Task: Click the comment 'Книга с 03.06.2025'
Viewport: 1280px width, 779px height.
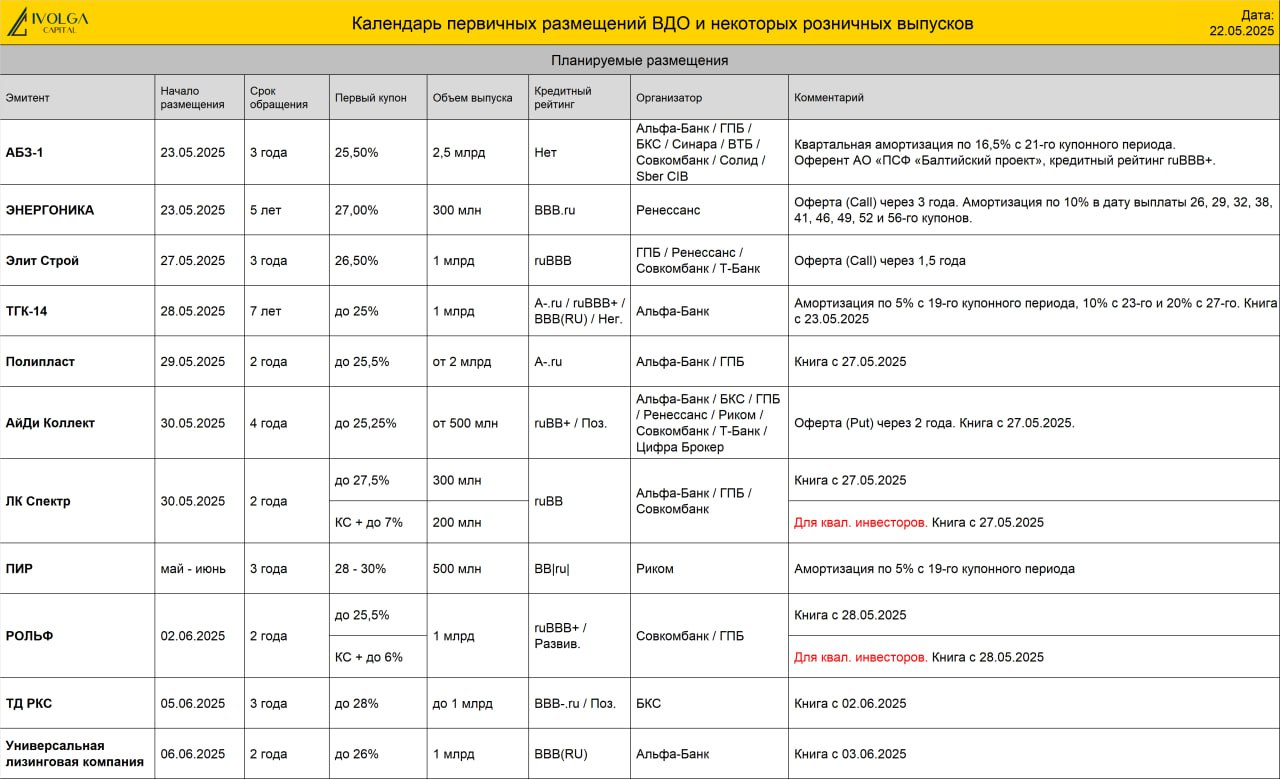Action: [x=850, y=754]
